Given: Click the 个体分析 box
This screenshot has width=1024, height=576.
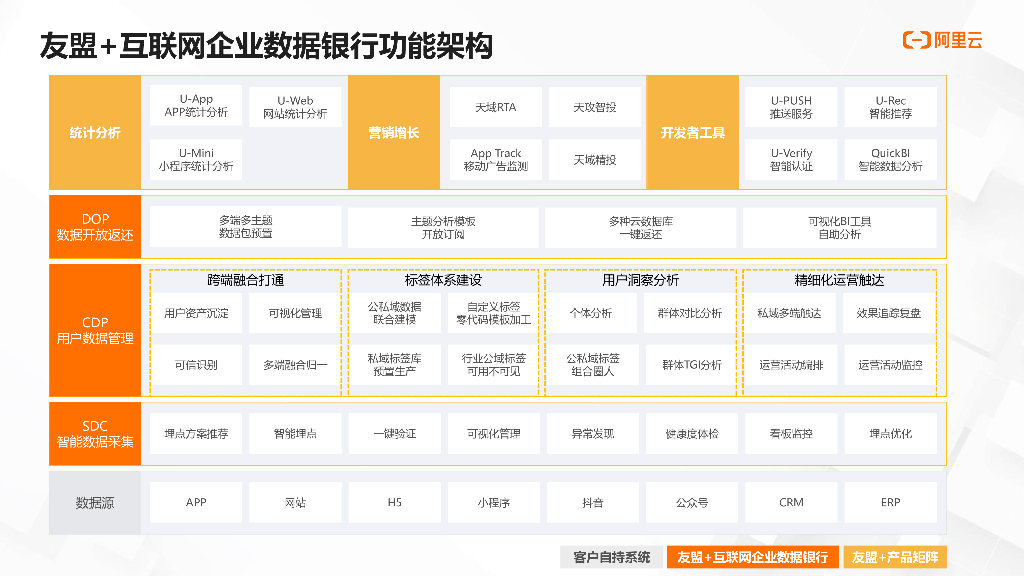Looking at the screenshot, I should click(x=592, y=313).
